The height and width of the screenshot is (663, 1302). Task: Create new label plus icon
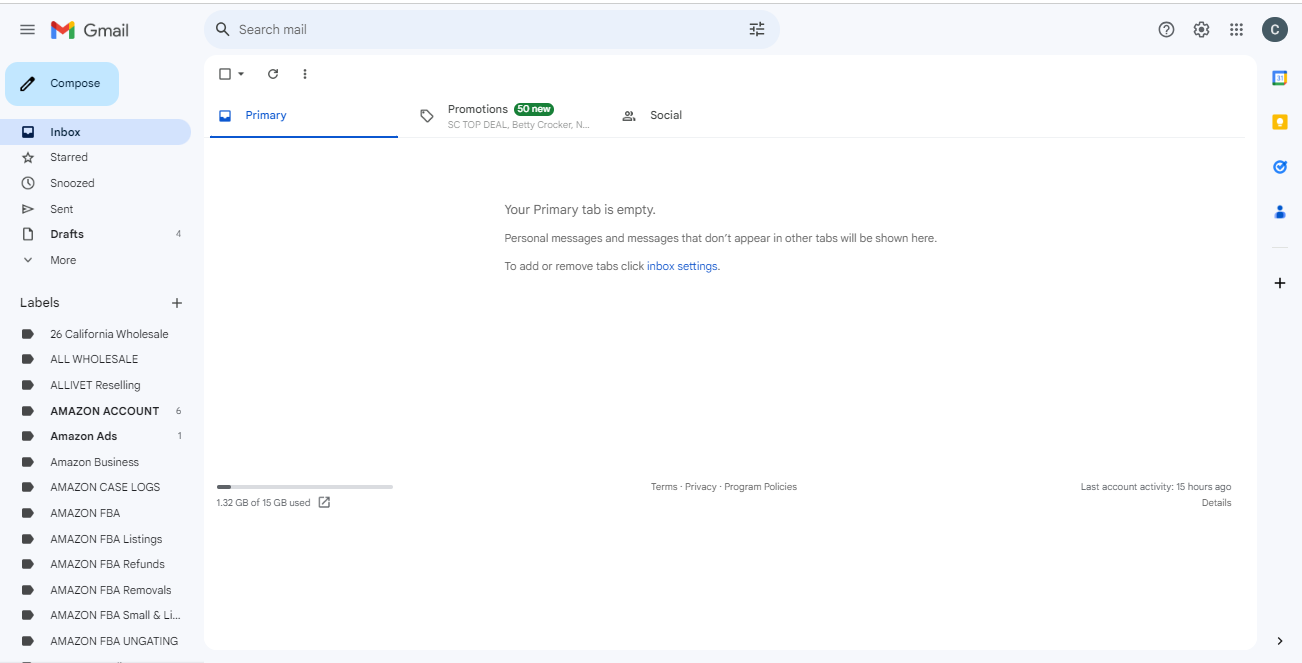pos(177,303)
